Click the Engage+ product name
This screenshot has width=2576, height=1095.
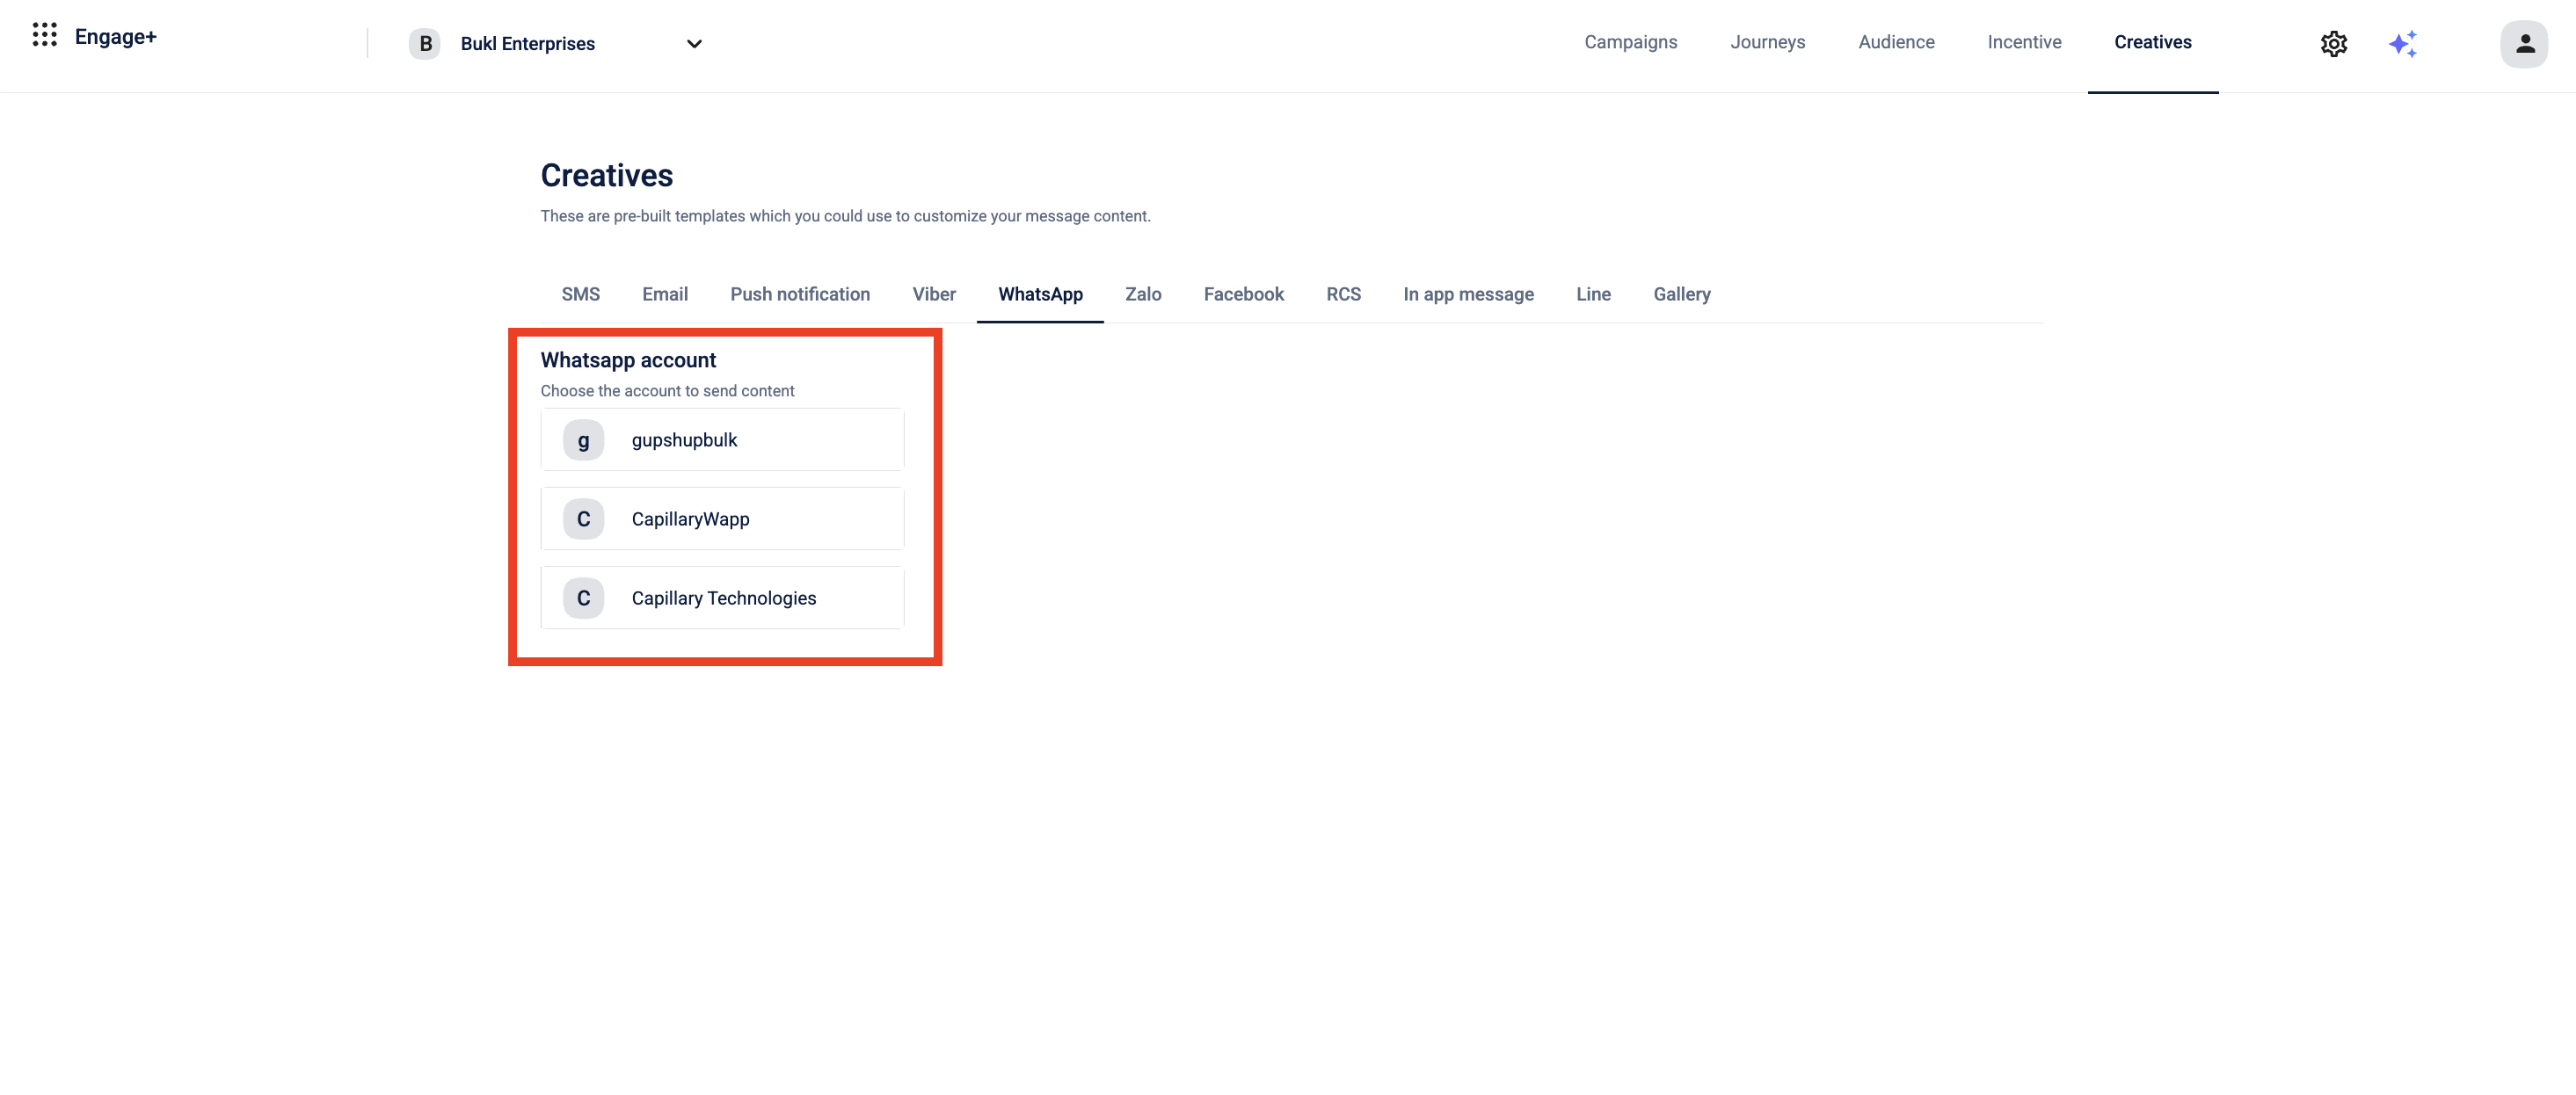point(115,37)
